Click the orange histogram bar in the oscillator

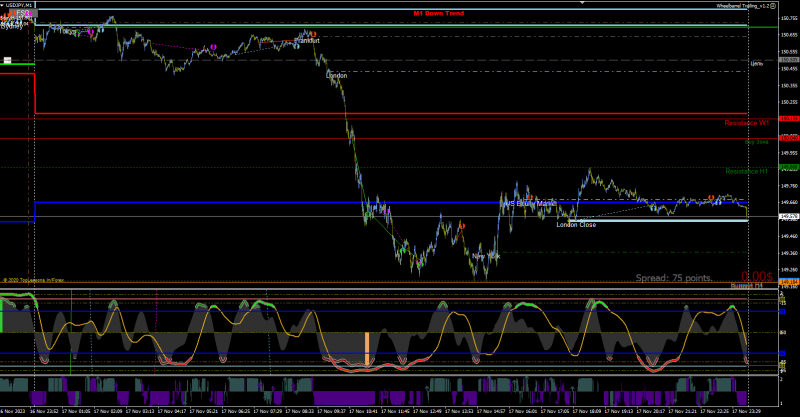click(x=366, y=349)
